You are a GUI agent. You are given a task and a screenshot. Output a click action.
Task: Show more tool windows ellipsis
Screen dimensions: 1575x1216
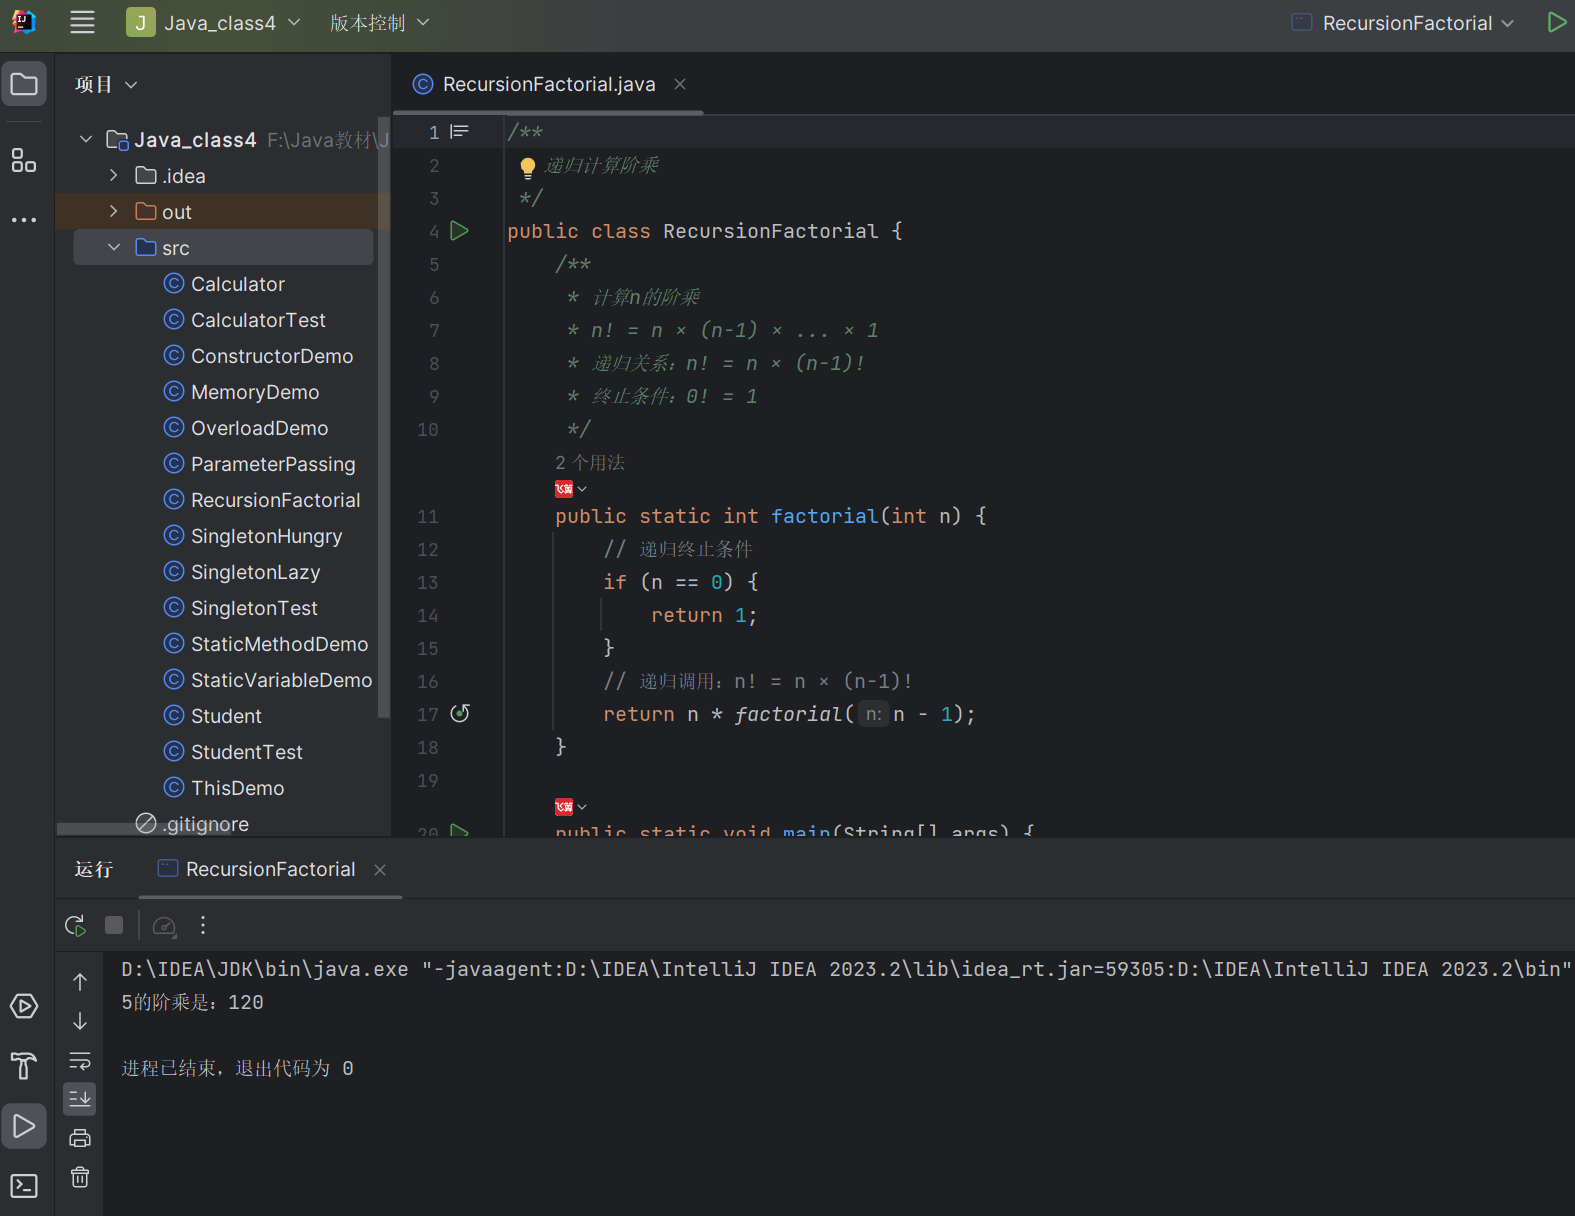tap(24, 219)
